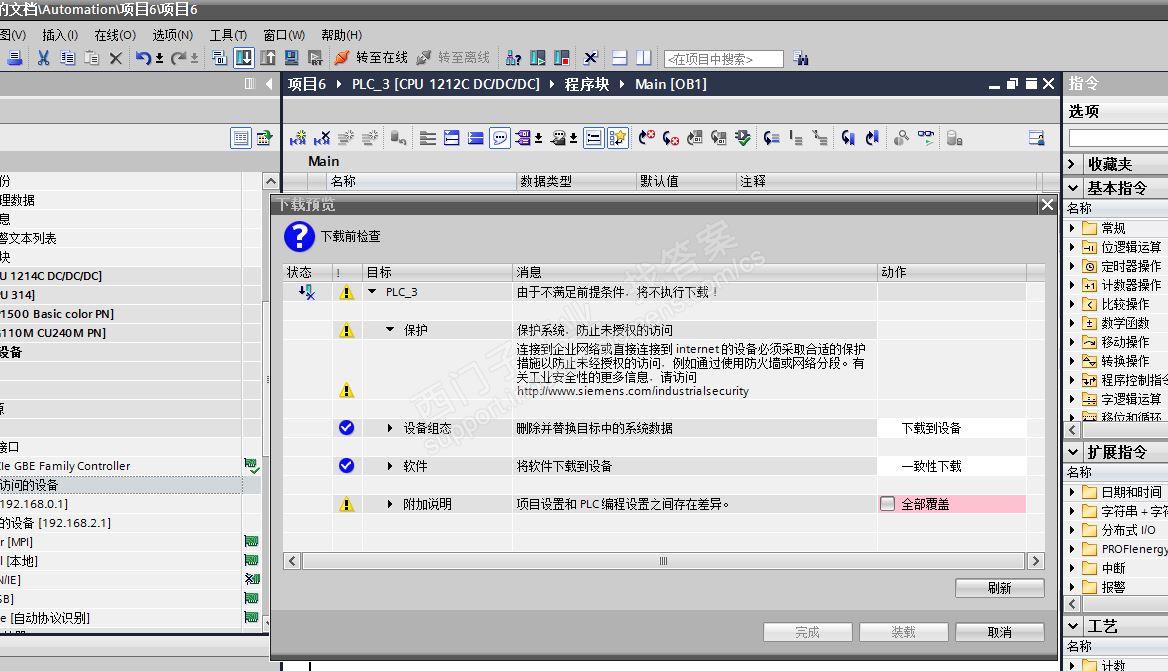Open the Online (在线) menu
Screen dimensions: 1168x671
(x=115, y=35)
